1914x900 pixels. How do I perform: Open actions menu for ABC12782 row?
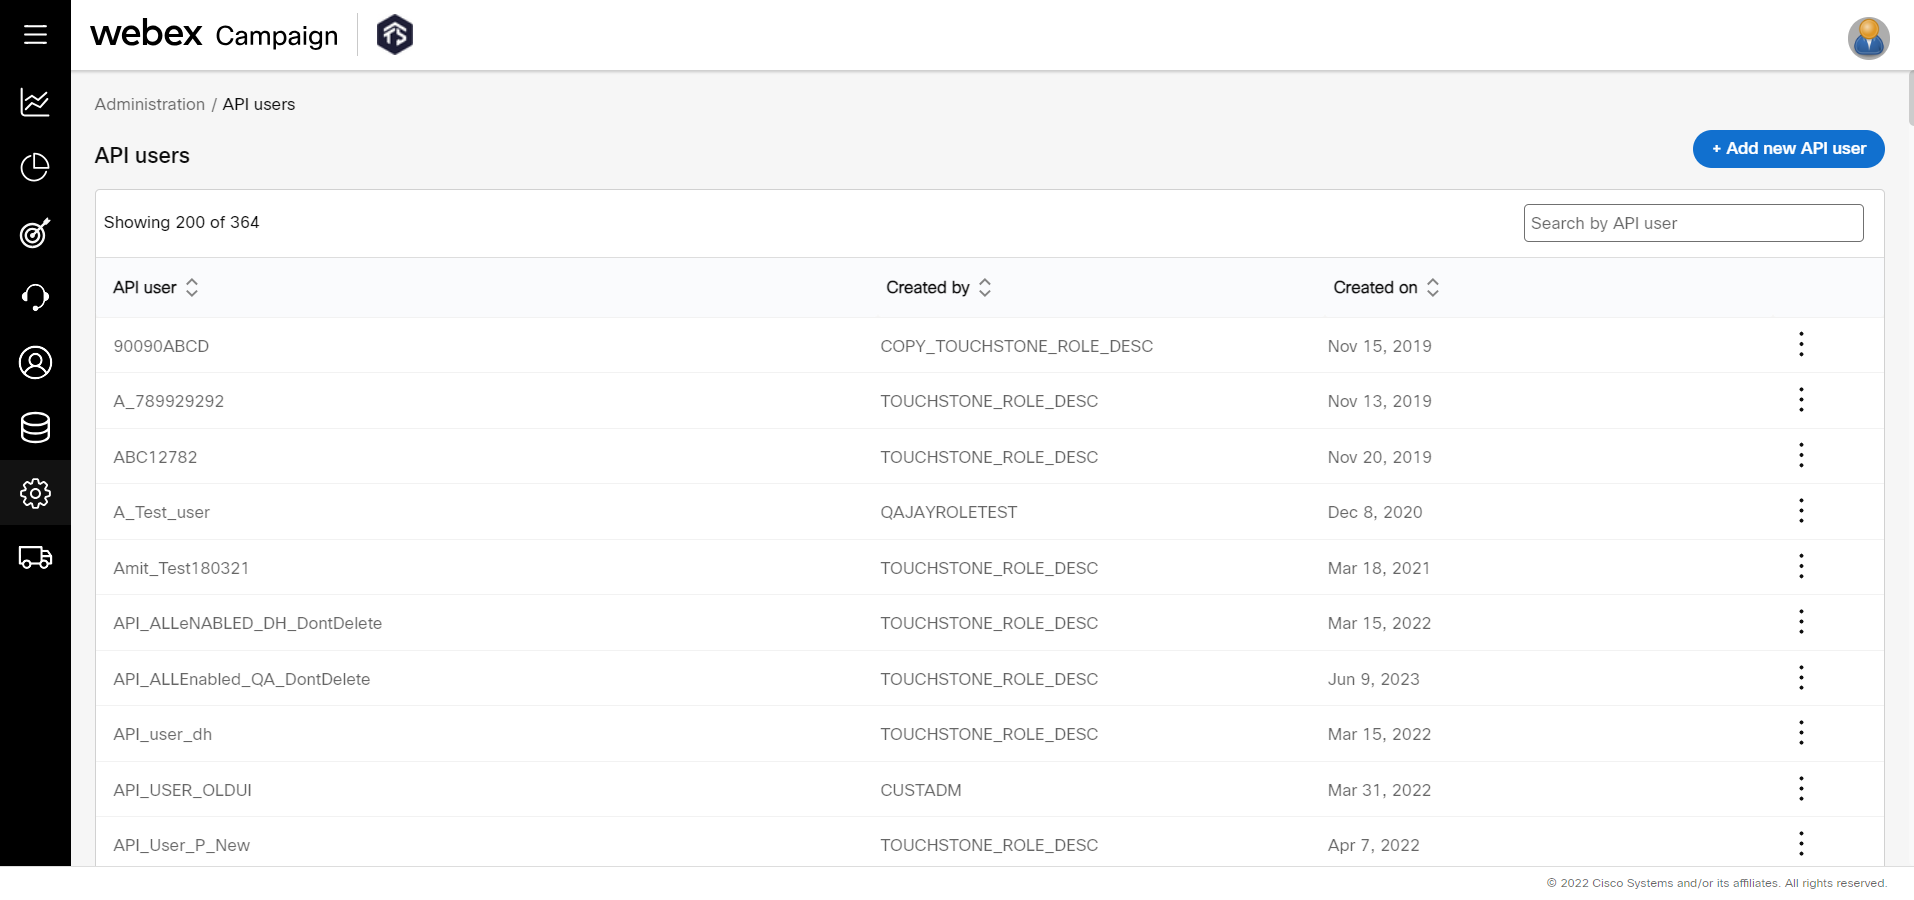point(1801,456)
